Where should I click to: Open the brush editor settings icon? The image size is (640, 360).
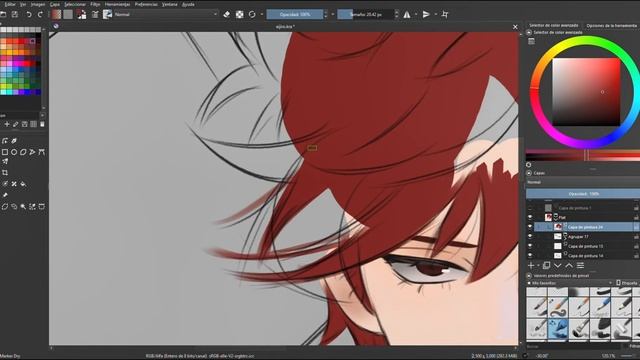pos(95,15)
